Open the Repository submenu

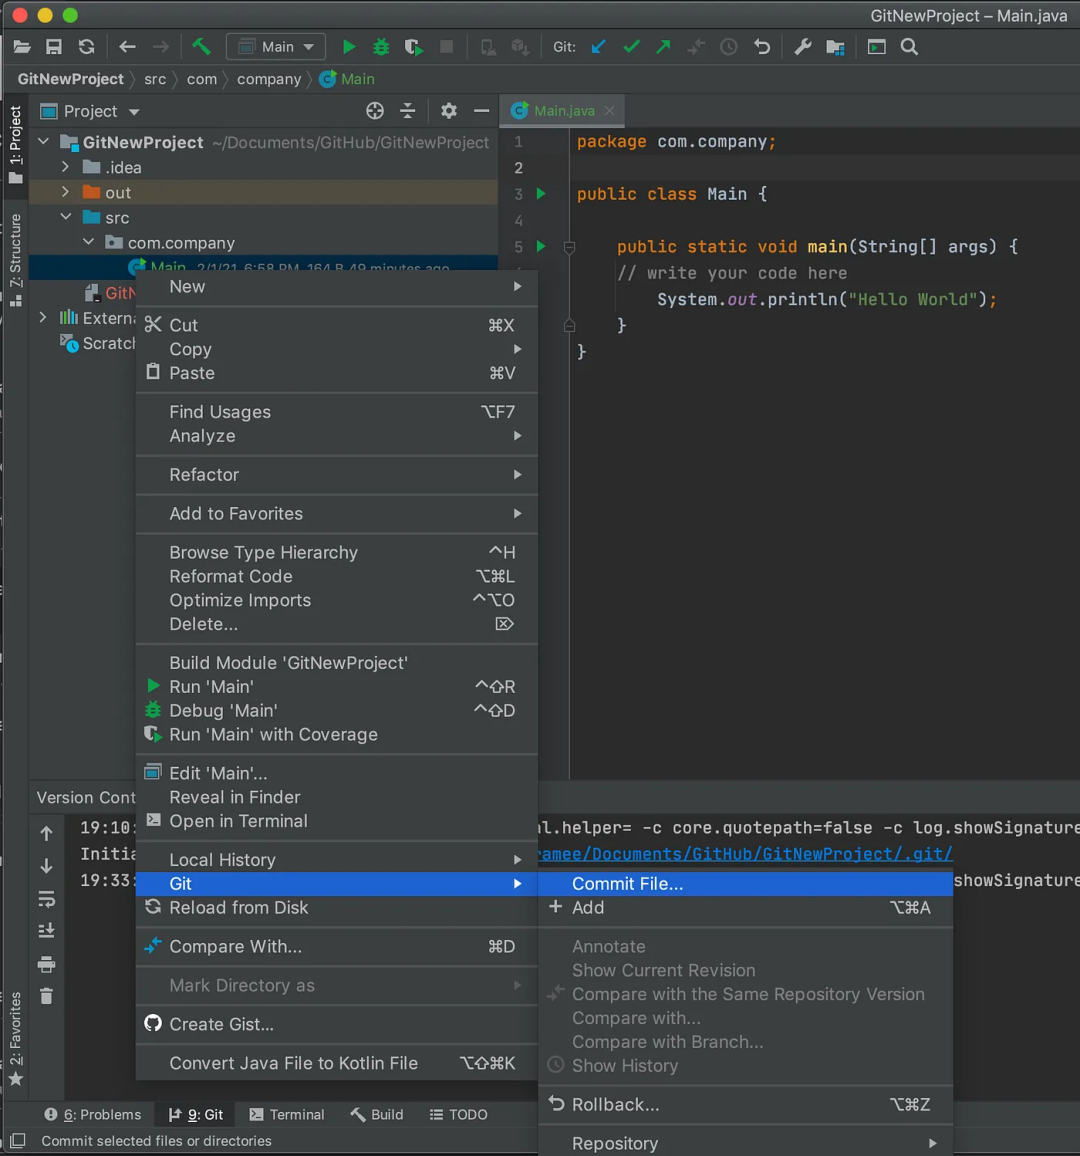[745, 1143]
